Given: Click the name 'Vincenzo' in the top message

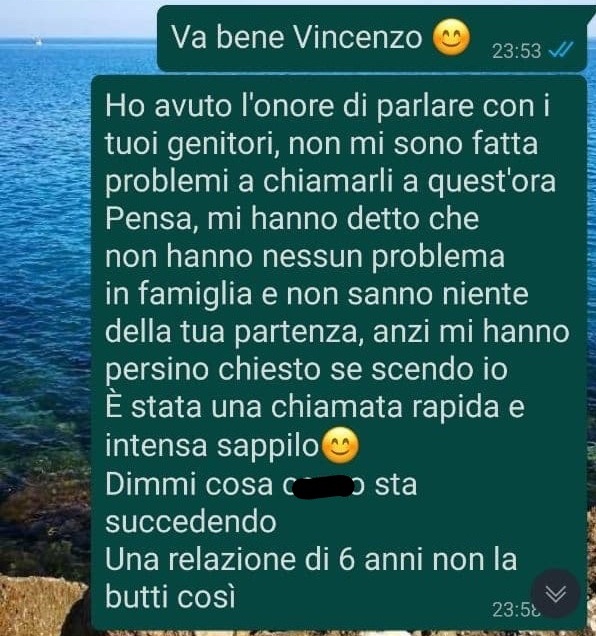Looking at the screenshot, I should click(x=357, y=38).
